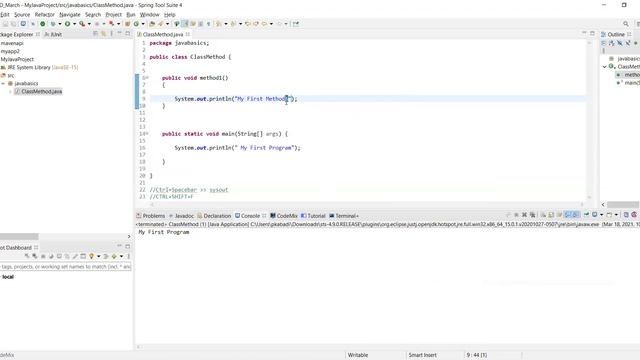
Task: Select the ClassMethod.java editor tab
Action: tap(163, 34)
